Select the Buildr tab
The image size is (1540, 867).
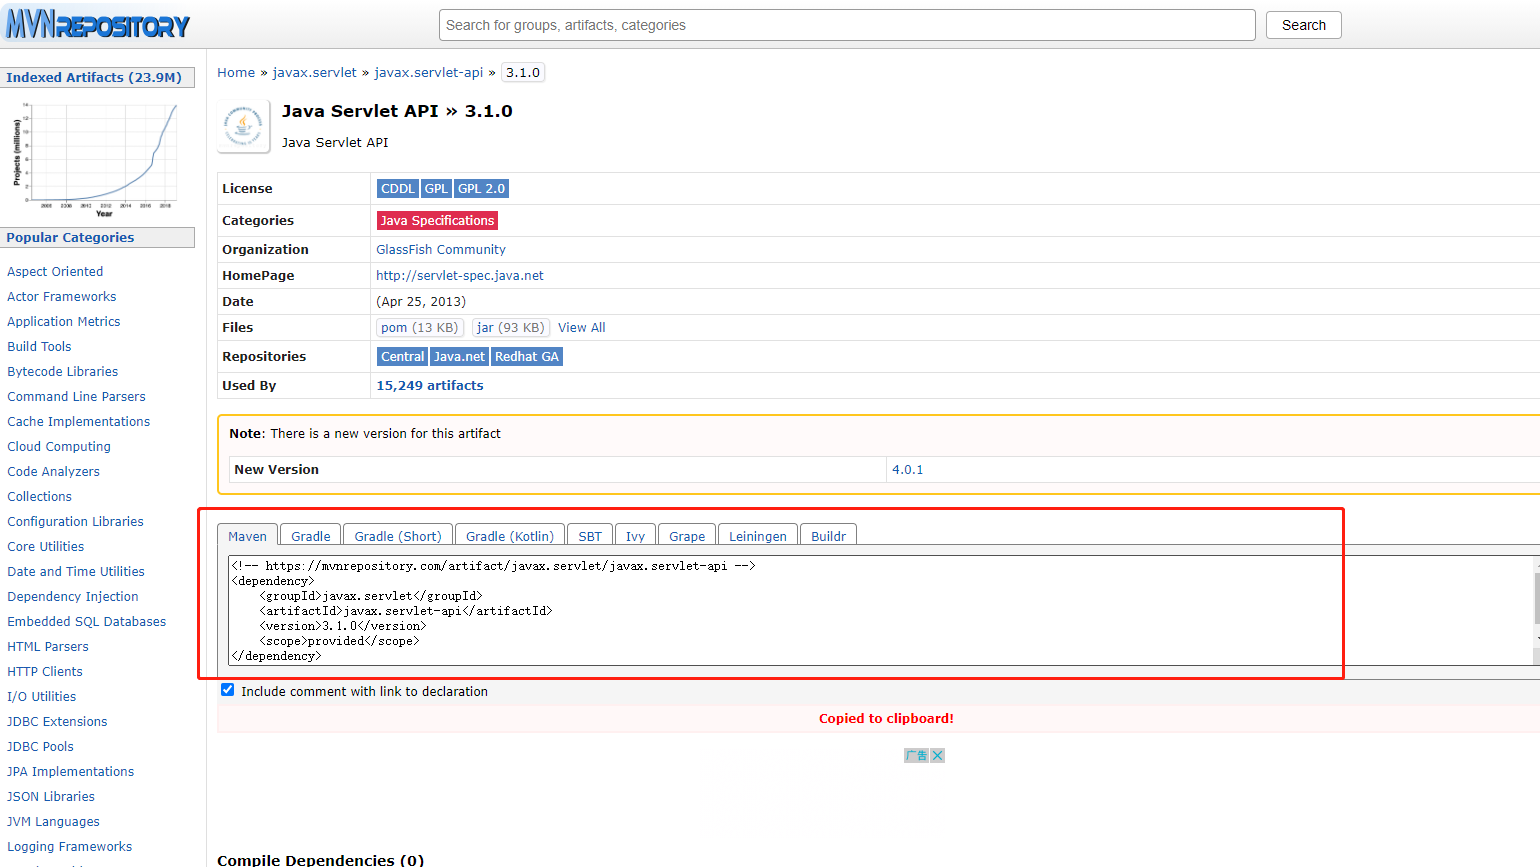click(828, 536)
